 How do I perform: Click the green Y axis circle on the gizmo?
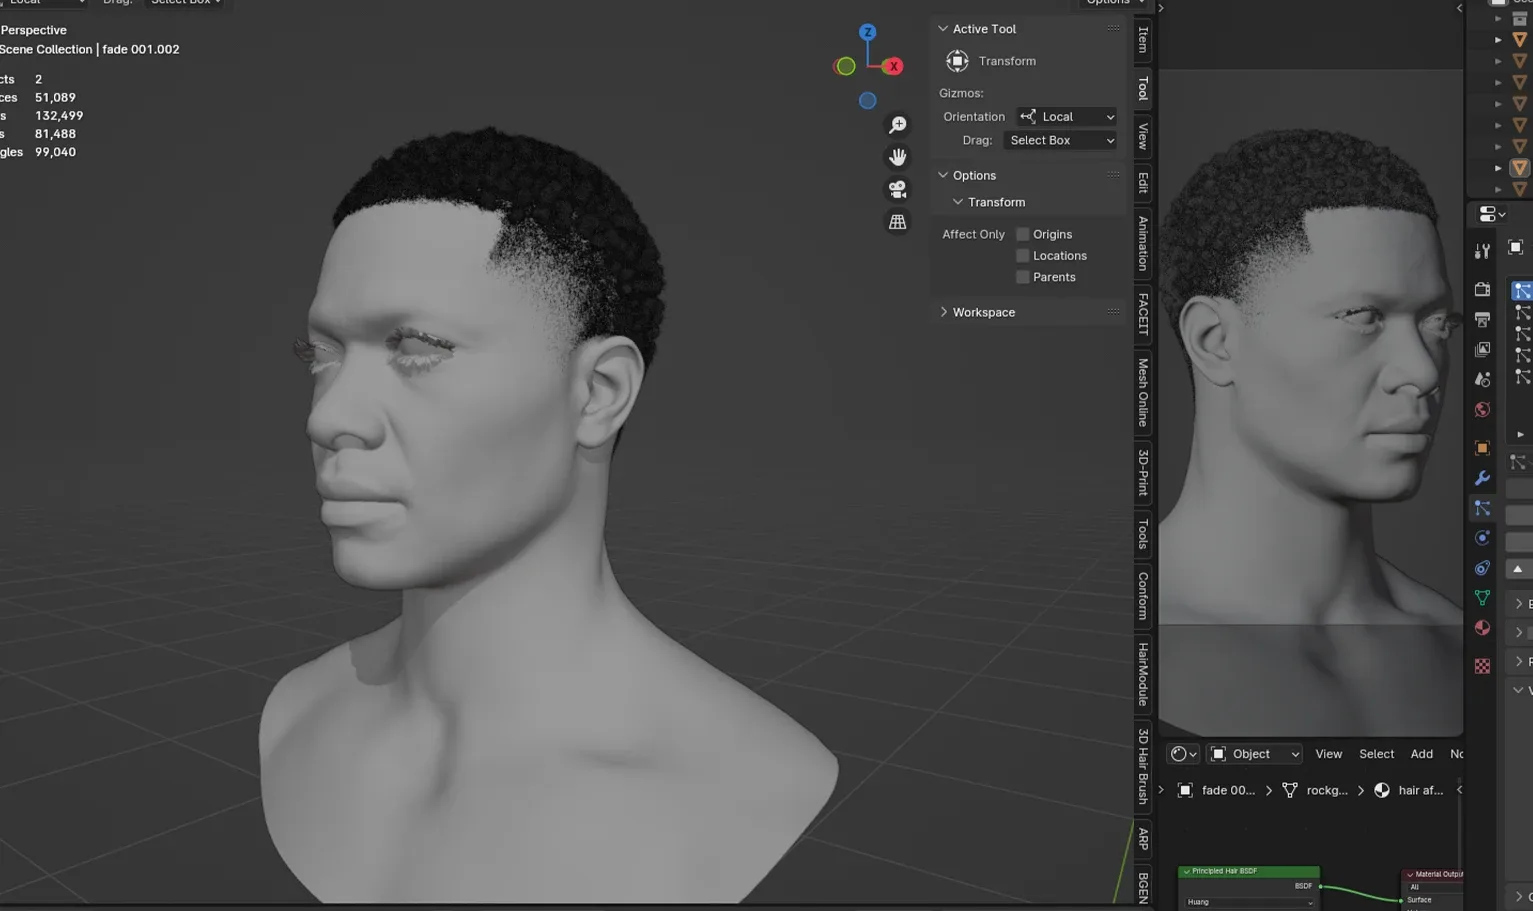845,66
